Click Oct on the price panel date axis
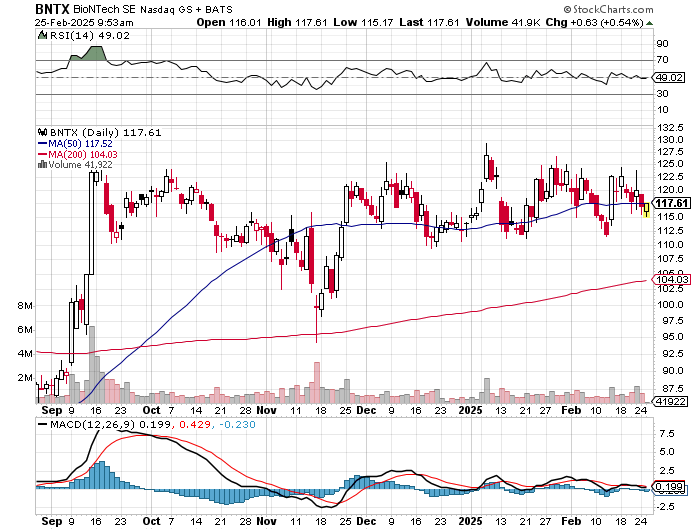 (x=151, y=410)
